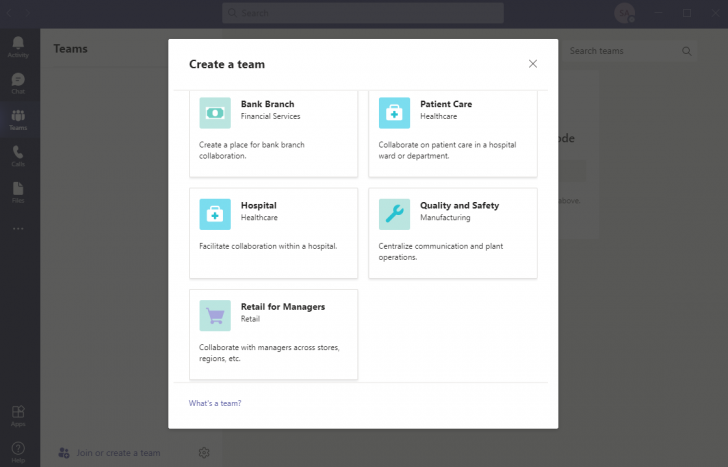Image resolution: width=728 pixels, height=467 pixels.
Task: Open the "What's a team?" link
Action: [x=215, y=403]
